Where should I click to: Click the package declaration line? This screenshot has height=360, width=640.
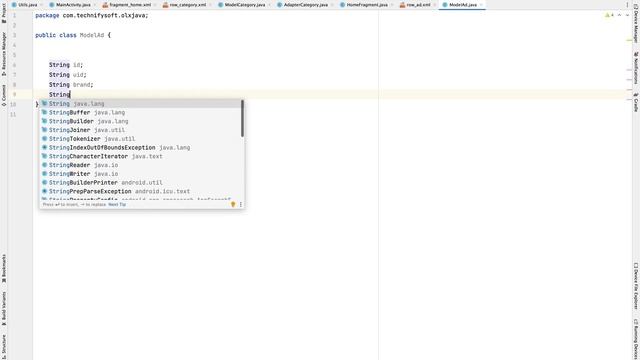coord(92,16)
